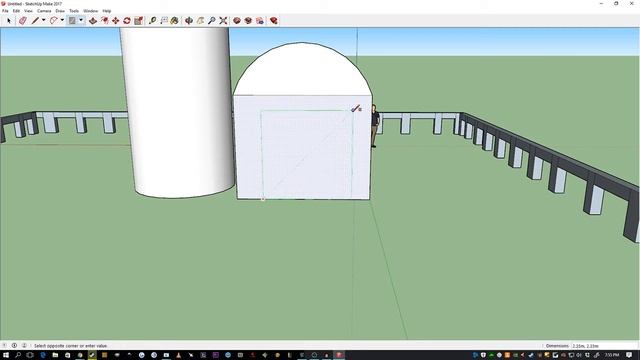Screen dimensions: 640x360
Task: Select the Tape Measure tool
Action: (x=152, y=20)
